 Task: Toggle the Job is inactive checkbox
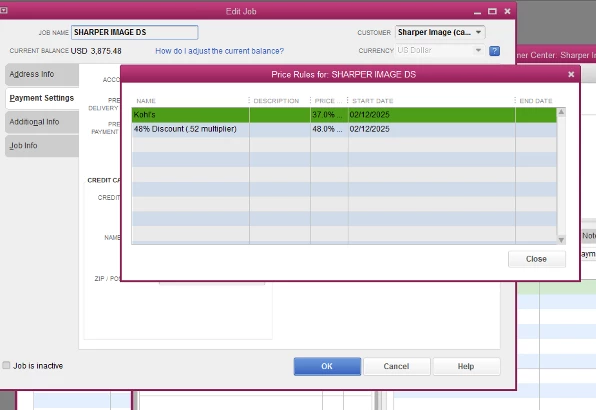point(6,365)
